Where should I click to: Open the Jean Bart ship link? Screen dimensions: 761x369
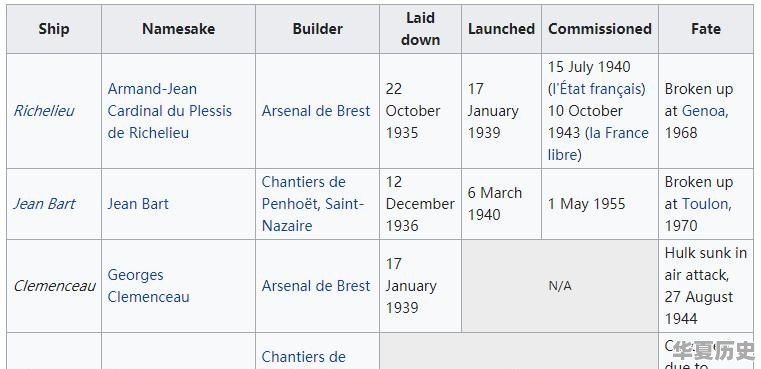[44, 204]
